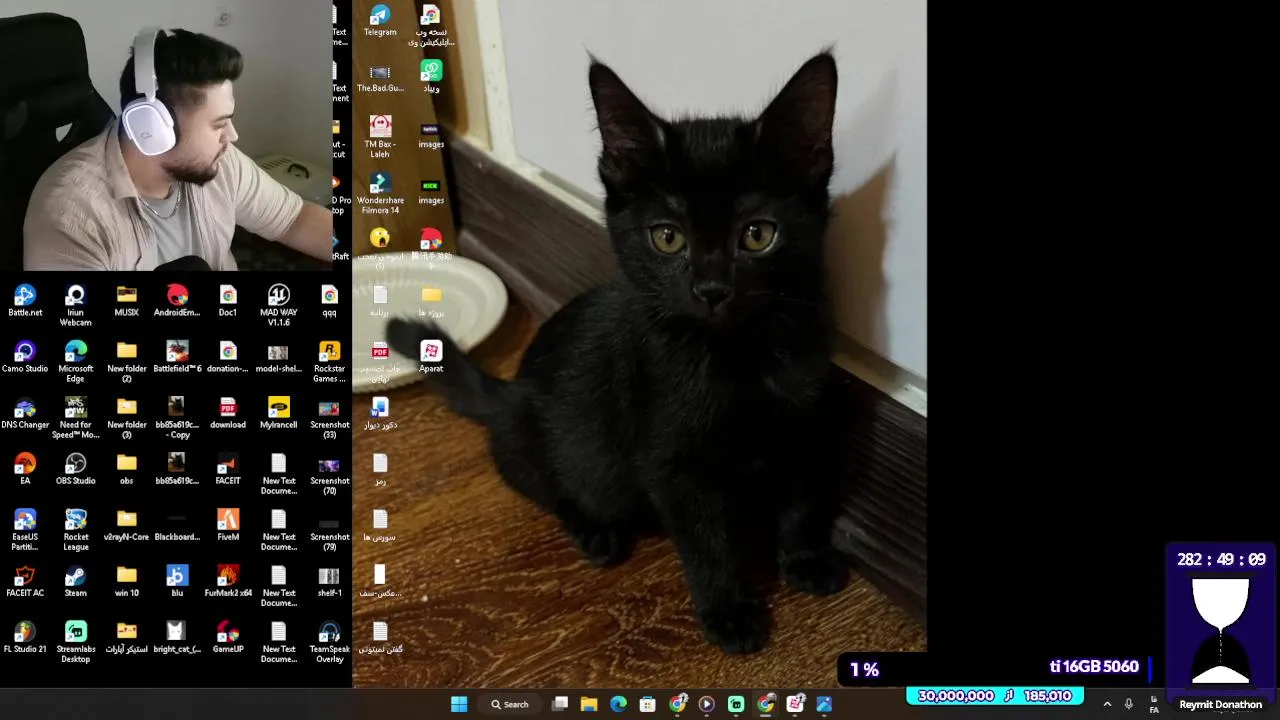1280x720 pixels.
Task: Switch the FA input language indicator
Action: 1154,705
